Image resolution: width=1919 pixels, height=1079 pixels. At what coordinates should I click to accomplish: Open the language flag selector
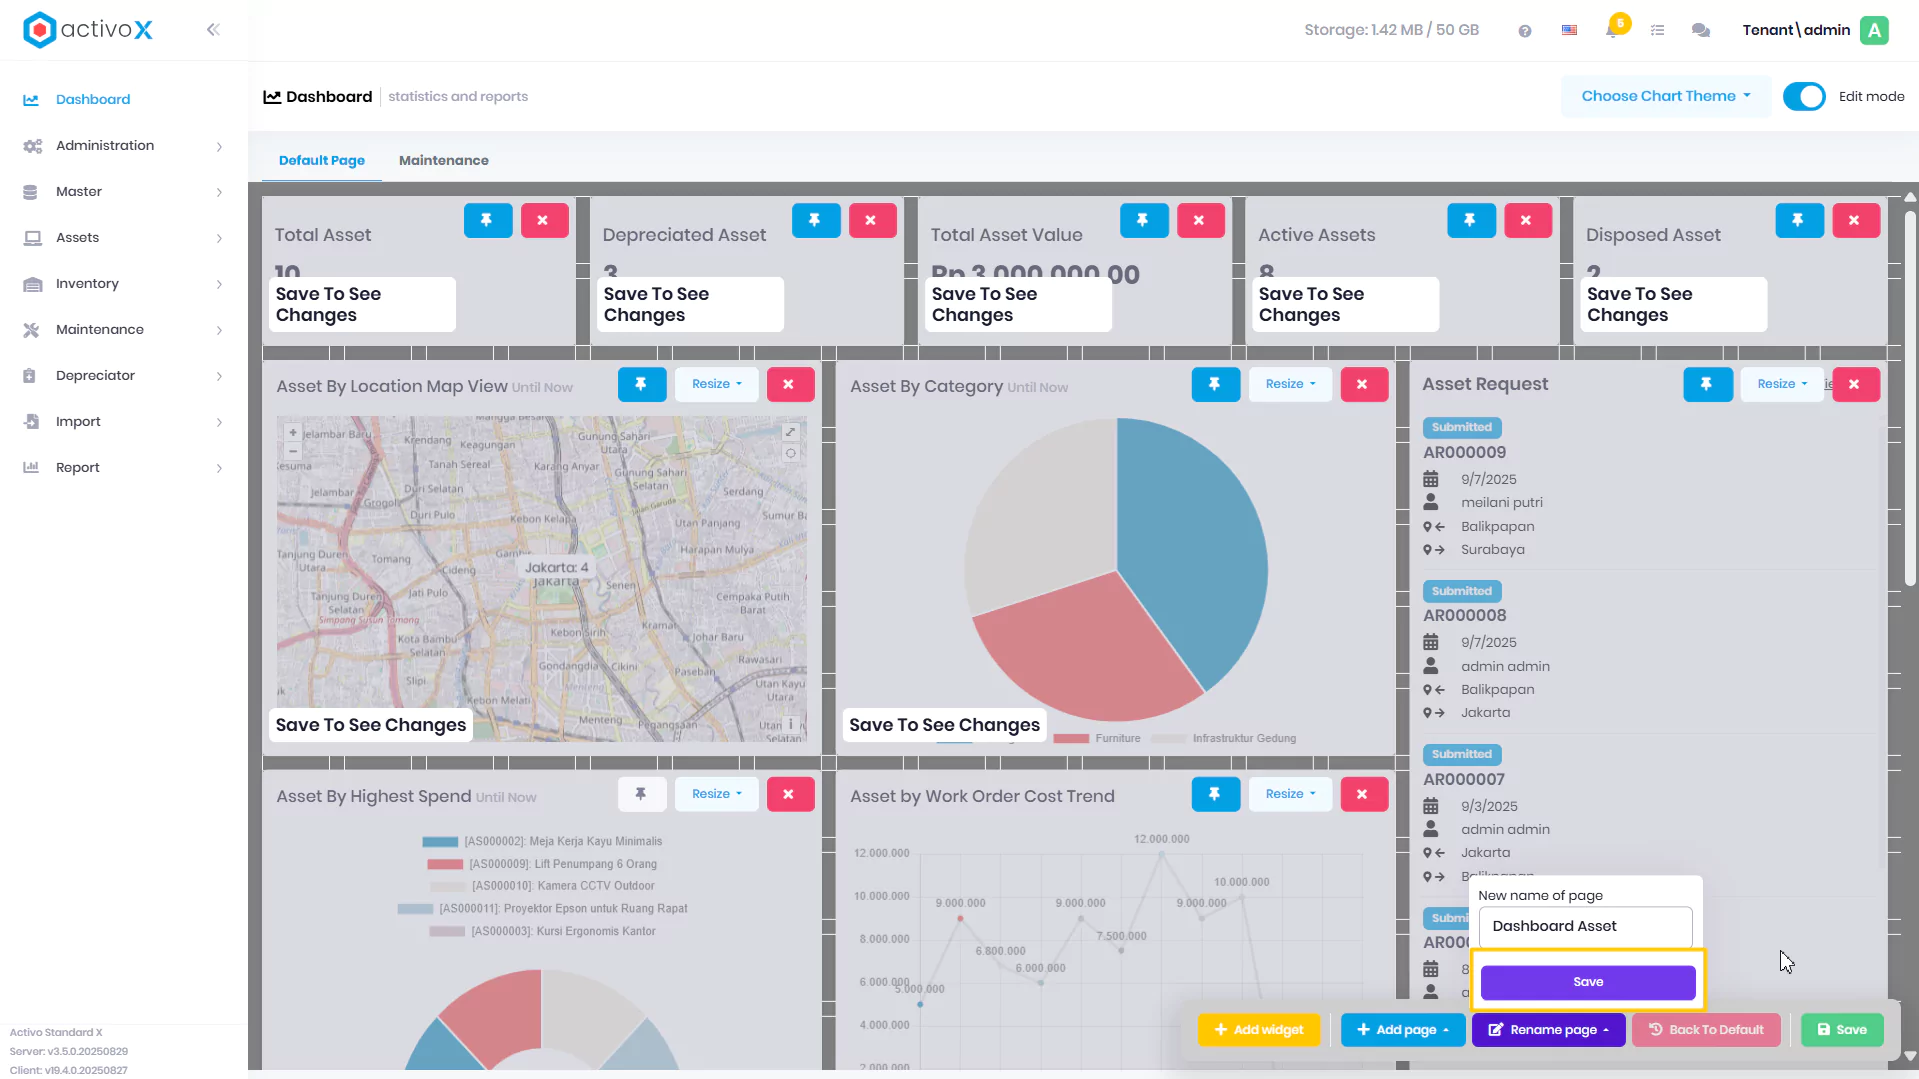1569,31
